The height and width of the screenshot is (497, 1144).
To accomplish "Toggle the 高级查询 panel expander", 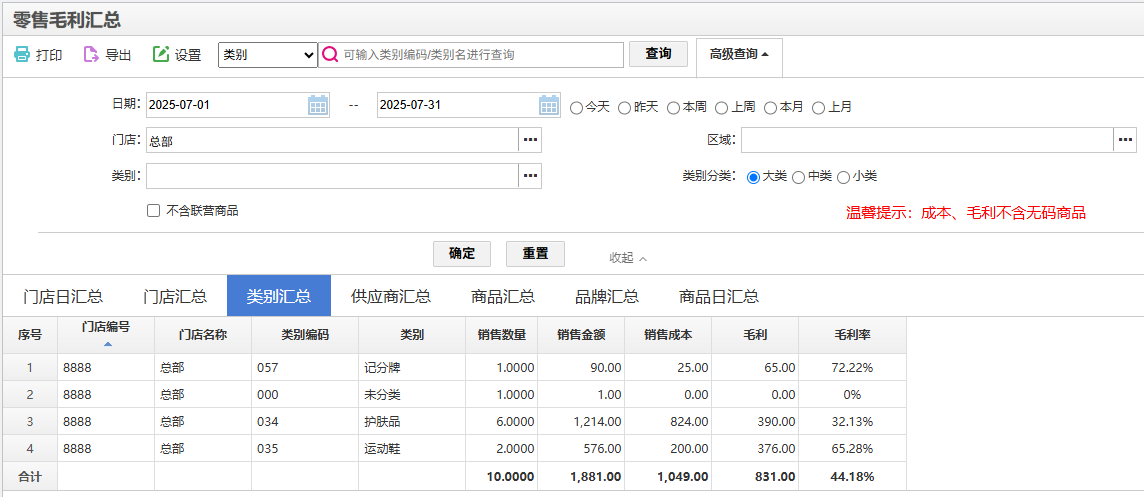I will coord(739,54).
